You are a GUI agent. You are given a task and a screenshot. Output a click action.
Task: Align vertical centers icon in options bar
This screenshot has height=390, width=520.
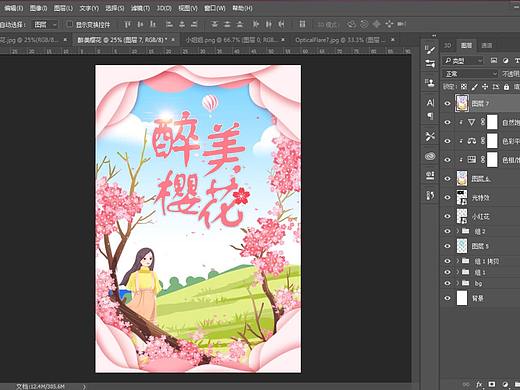(140, 24)
